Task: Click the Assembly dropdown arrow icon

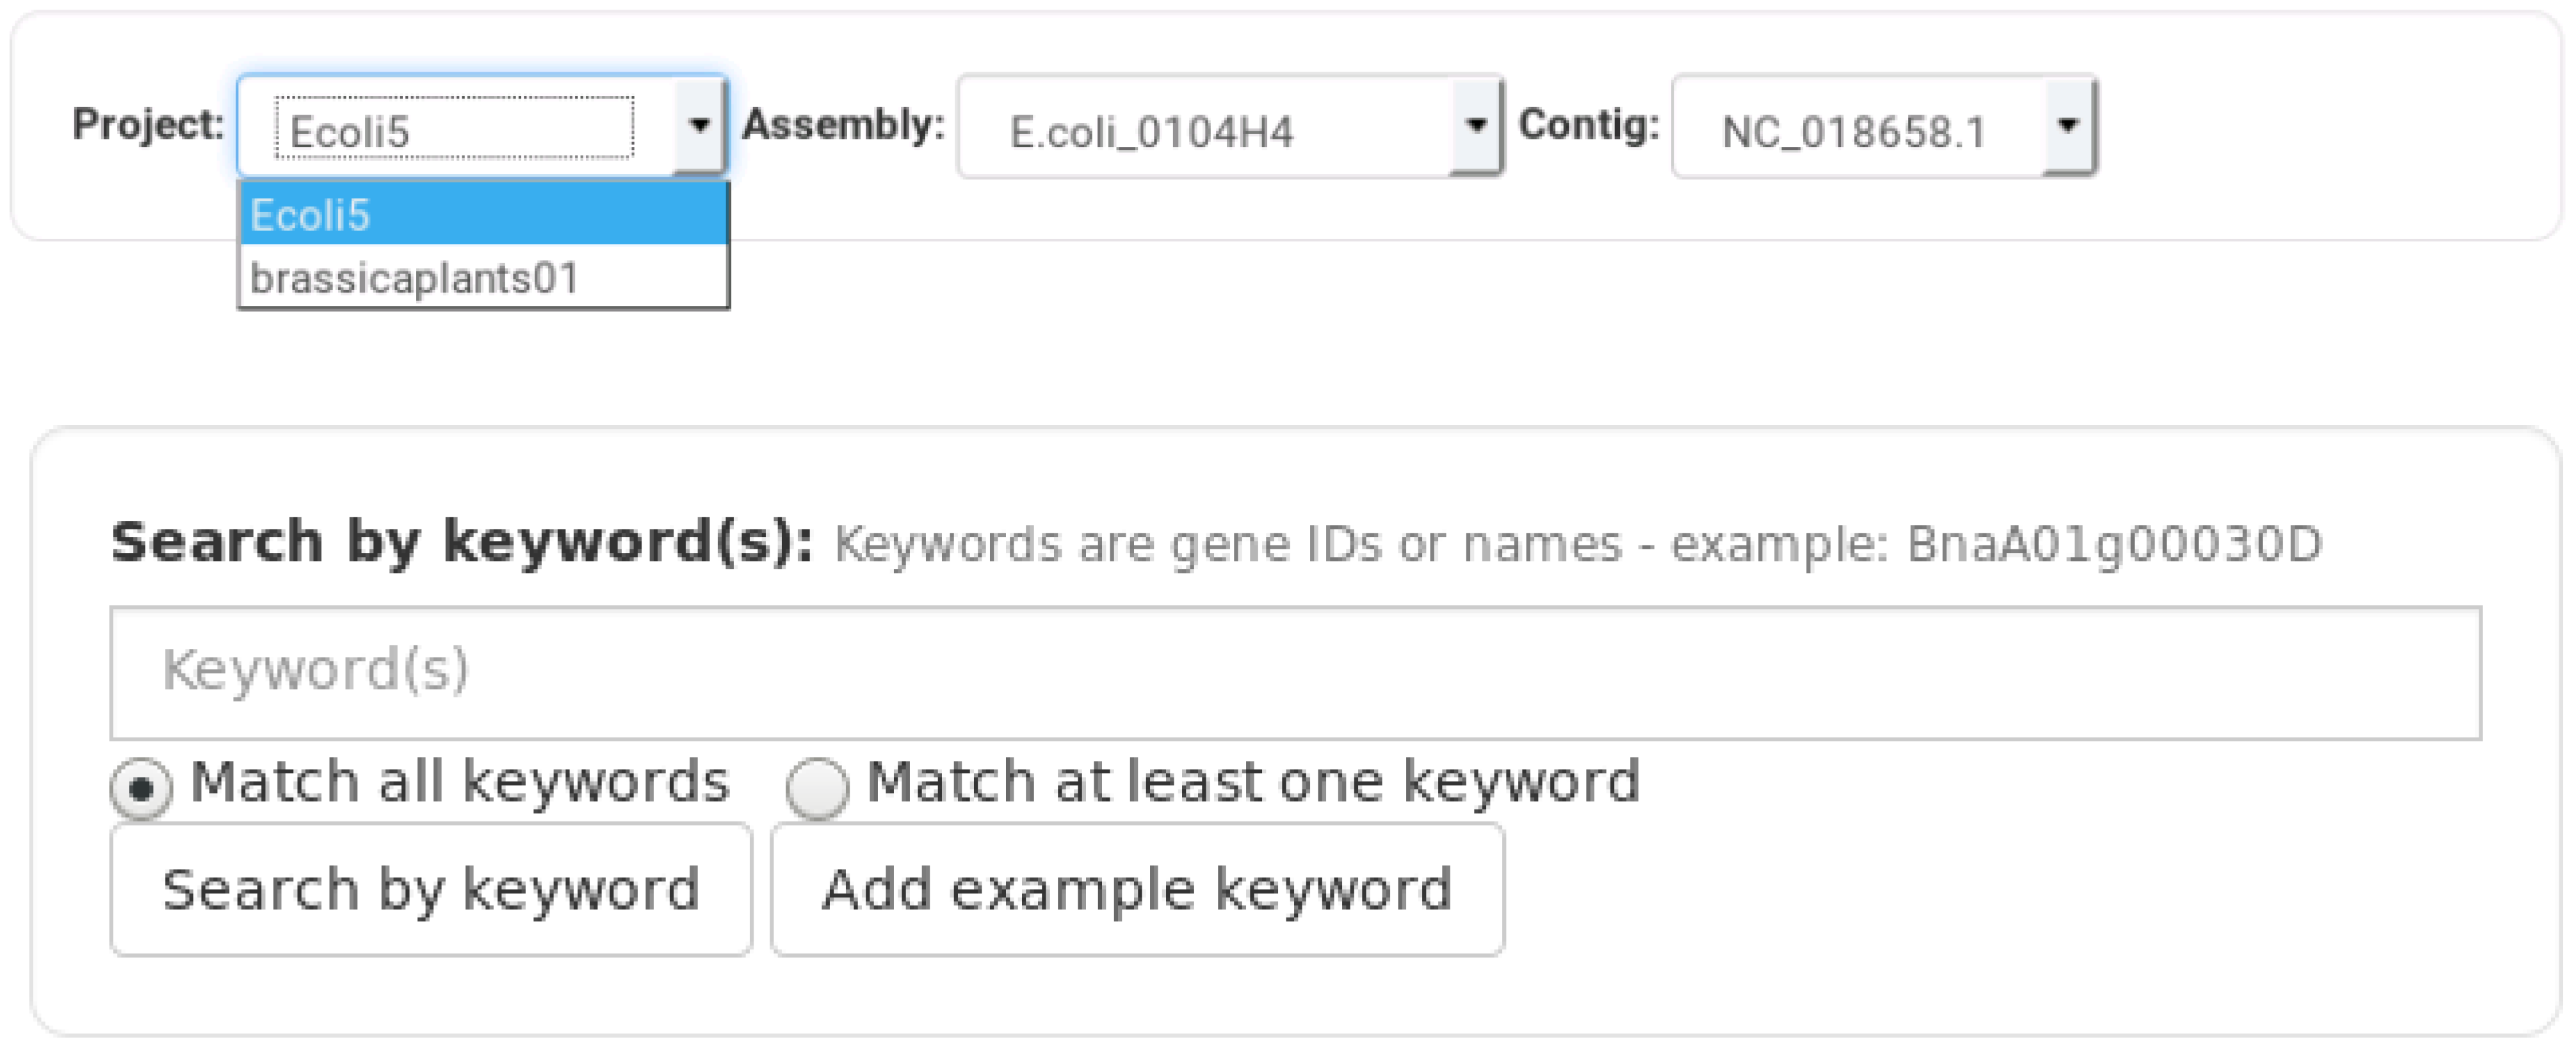Action: [x=1476, y=126]
